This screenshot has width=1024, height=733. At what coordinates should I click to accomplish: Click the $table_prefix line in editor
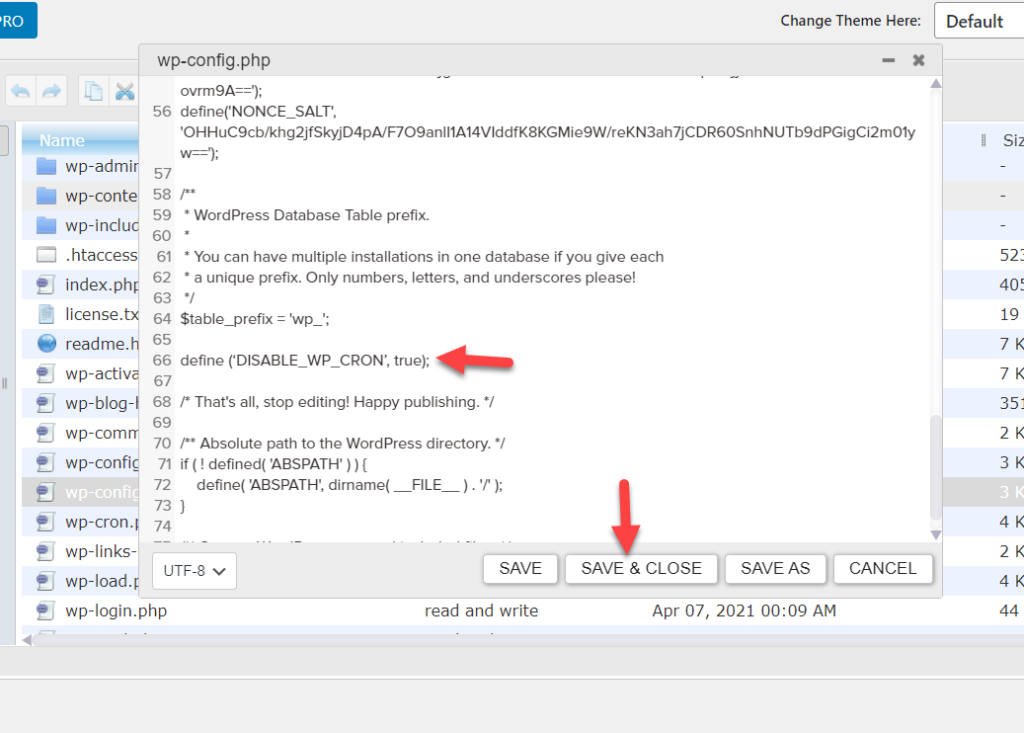(255, 319)
